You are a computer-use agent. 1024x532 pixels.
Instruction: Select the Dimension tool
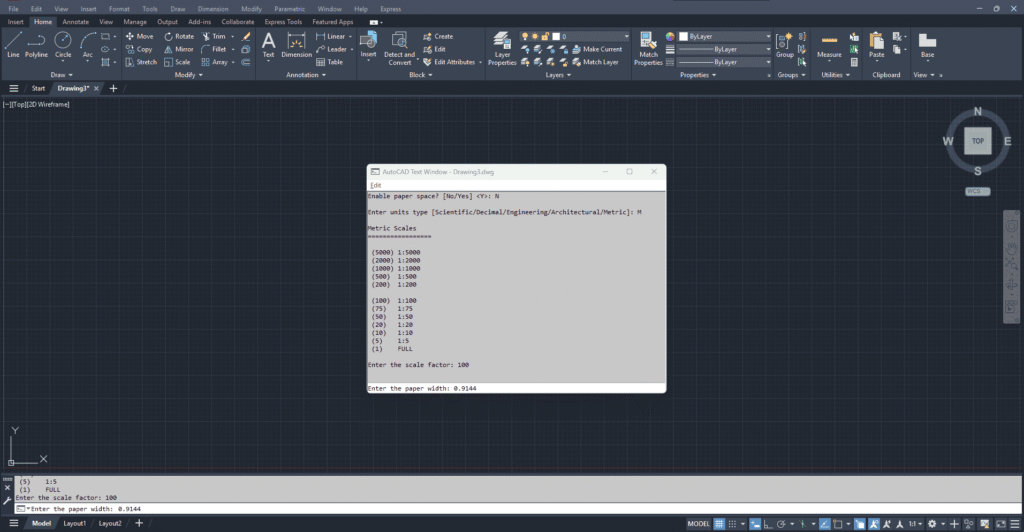(x=296, y=44)
